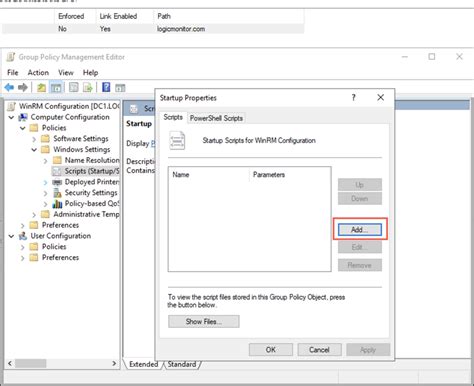
Task: Collapse the Computer Configuration node
Action: point(11,117)
